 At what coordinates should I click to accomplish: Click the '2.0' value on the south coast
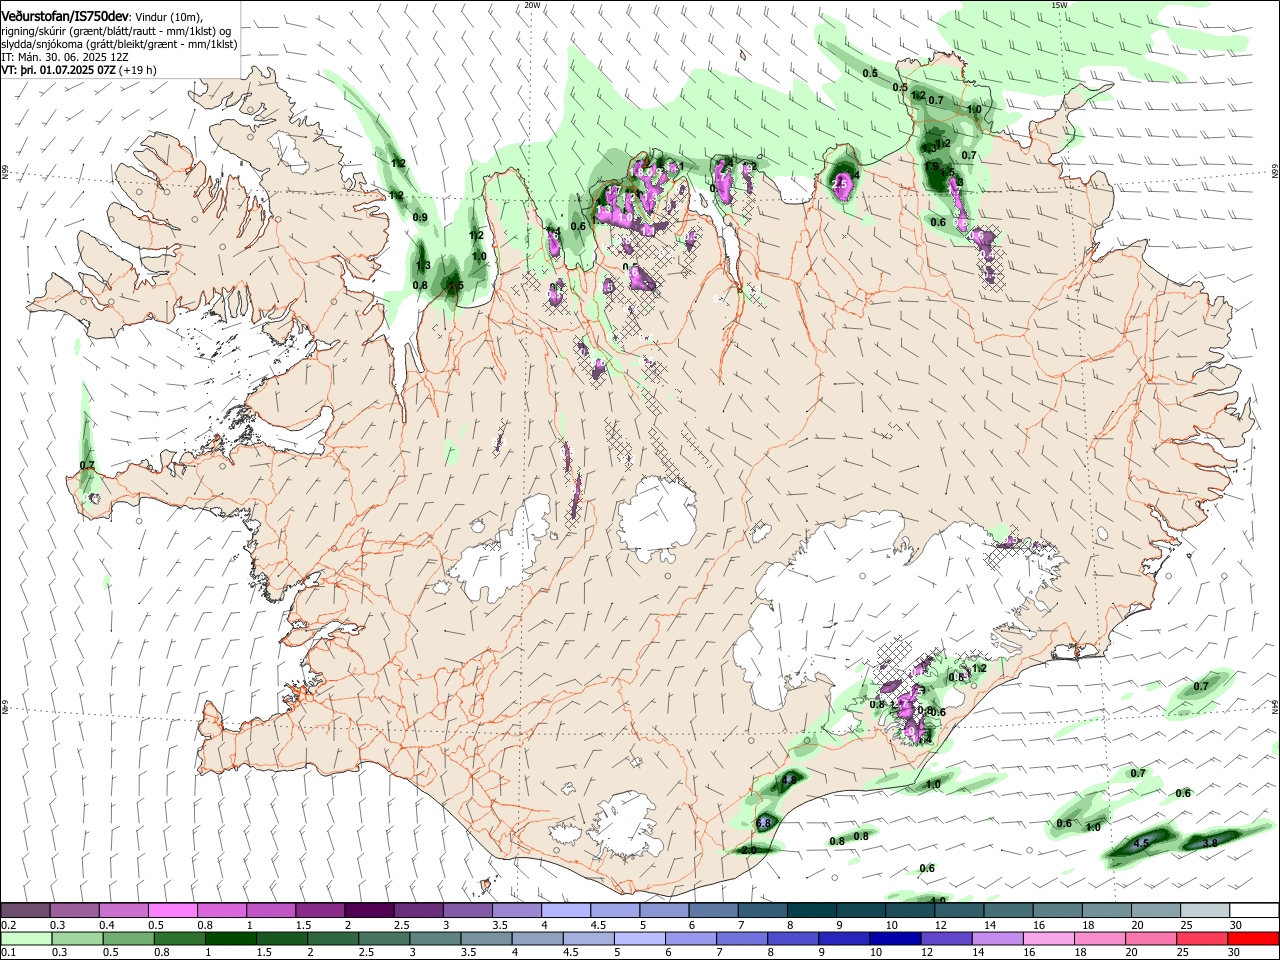(x=749, y=850)
